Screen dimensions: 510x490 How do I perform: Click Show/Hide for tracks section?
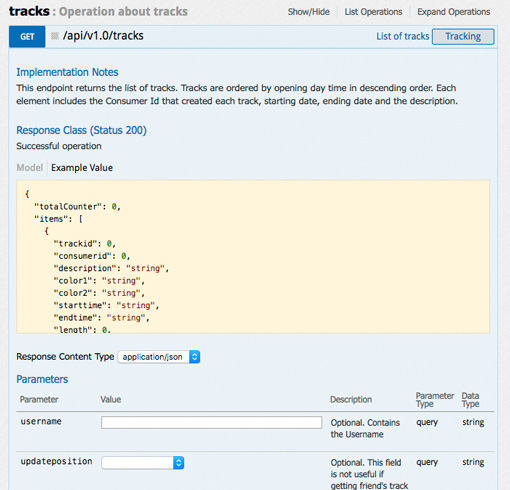(309, 12)
